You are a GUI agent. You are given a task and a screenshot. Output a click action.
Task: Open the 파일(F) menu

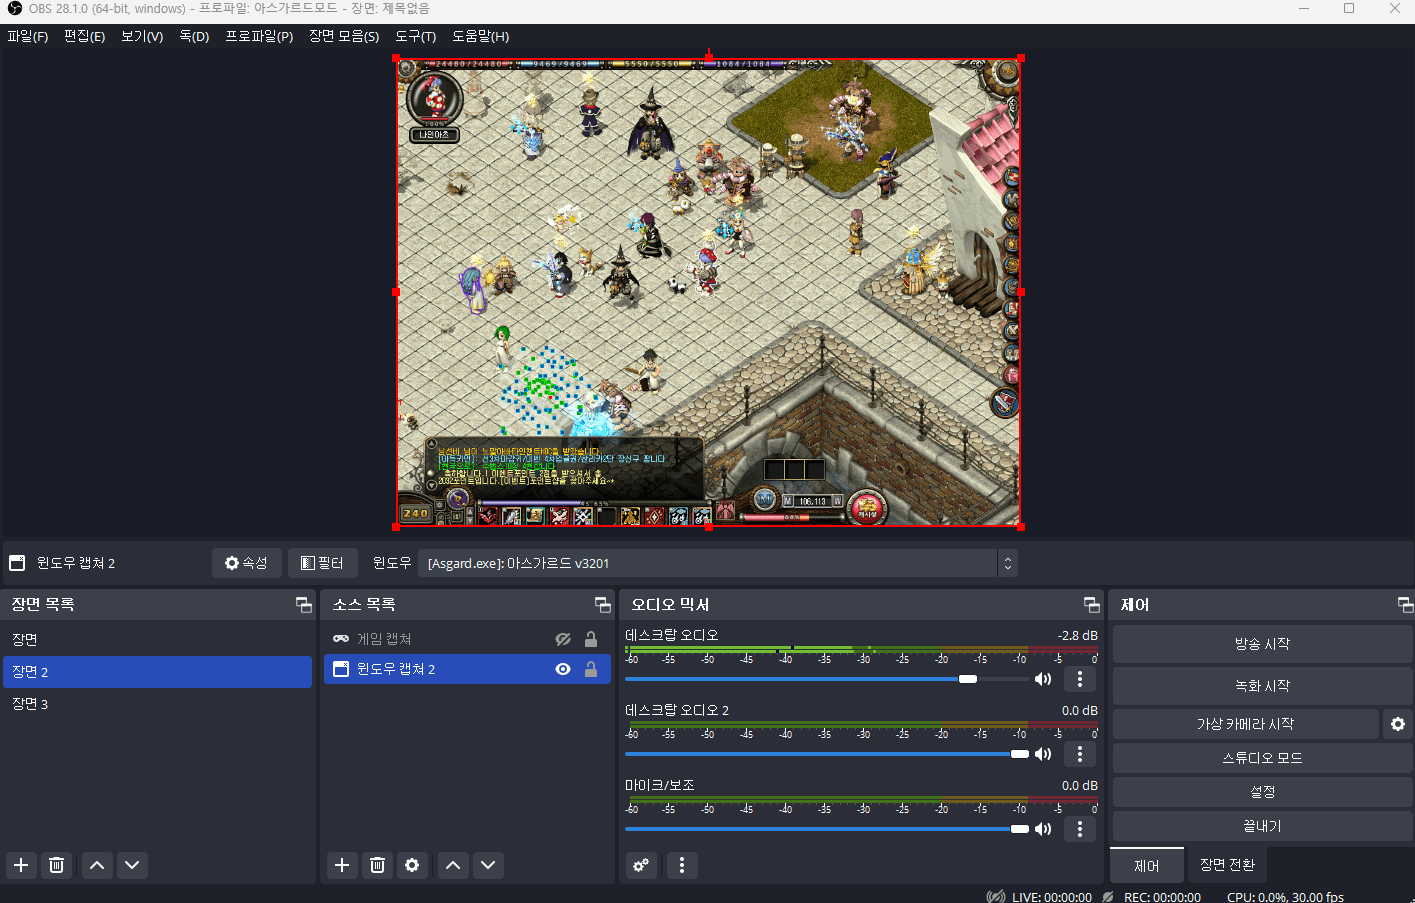click(27, 36)
